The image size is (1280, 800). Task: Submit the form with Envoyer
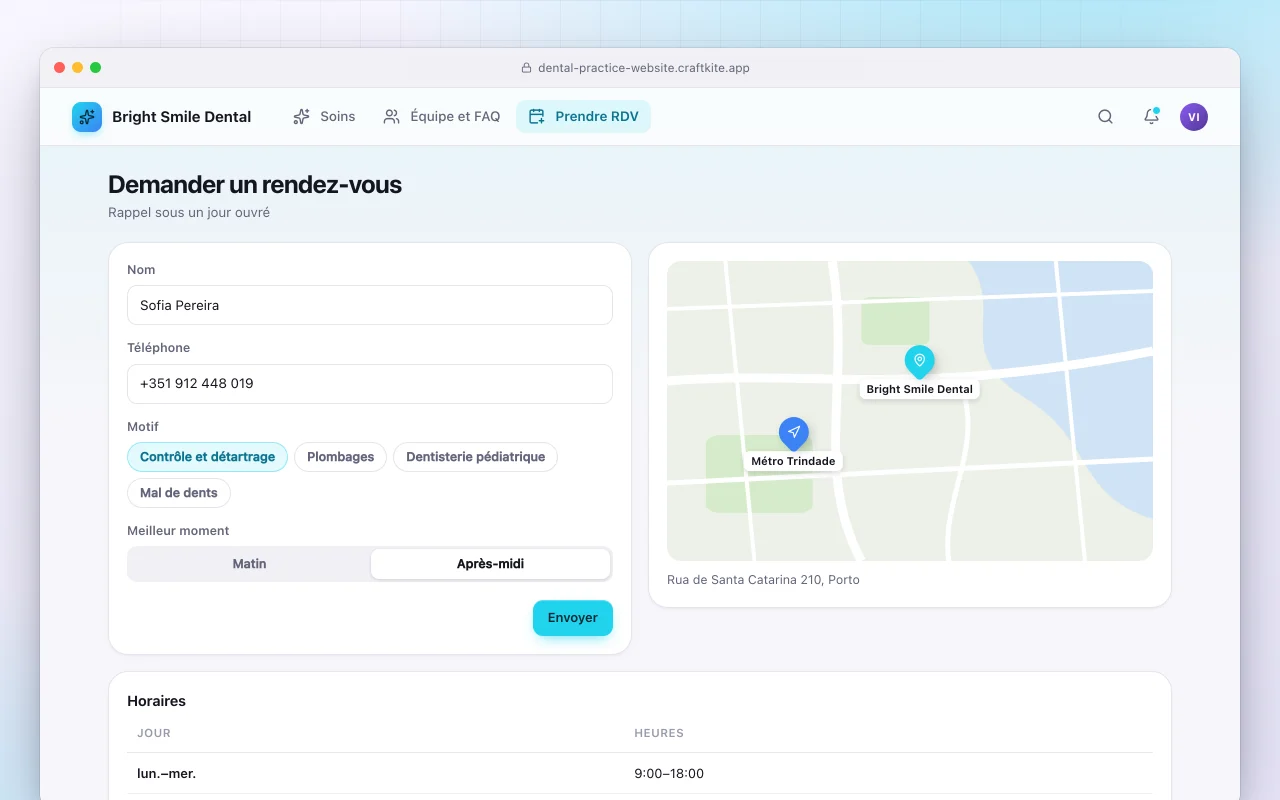point(573,618)
